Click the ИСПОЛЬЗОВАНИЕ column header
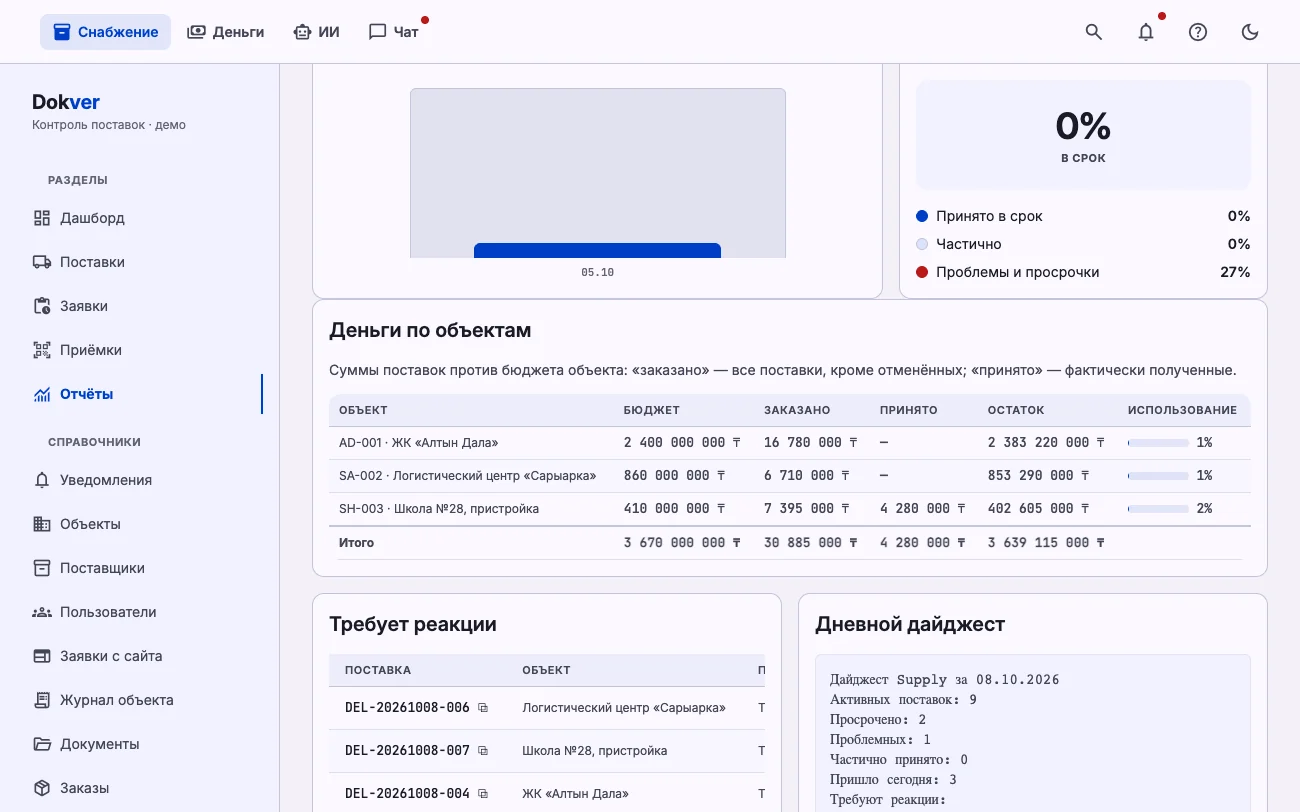Screen dimensions: 1300x812 click(1182, 410)
